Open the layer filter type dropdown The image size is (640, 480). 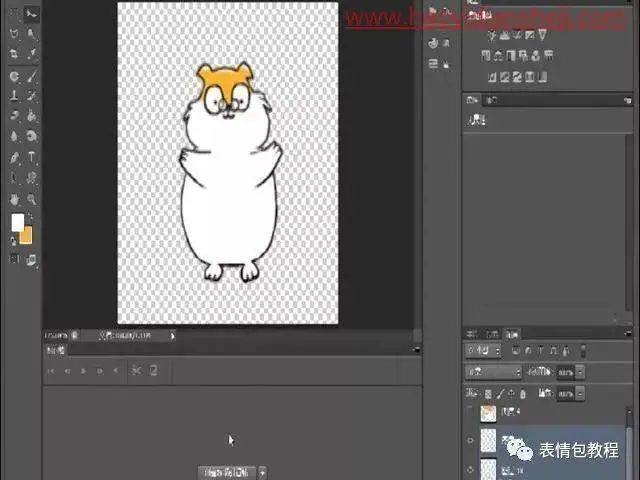coord(483,351)
